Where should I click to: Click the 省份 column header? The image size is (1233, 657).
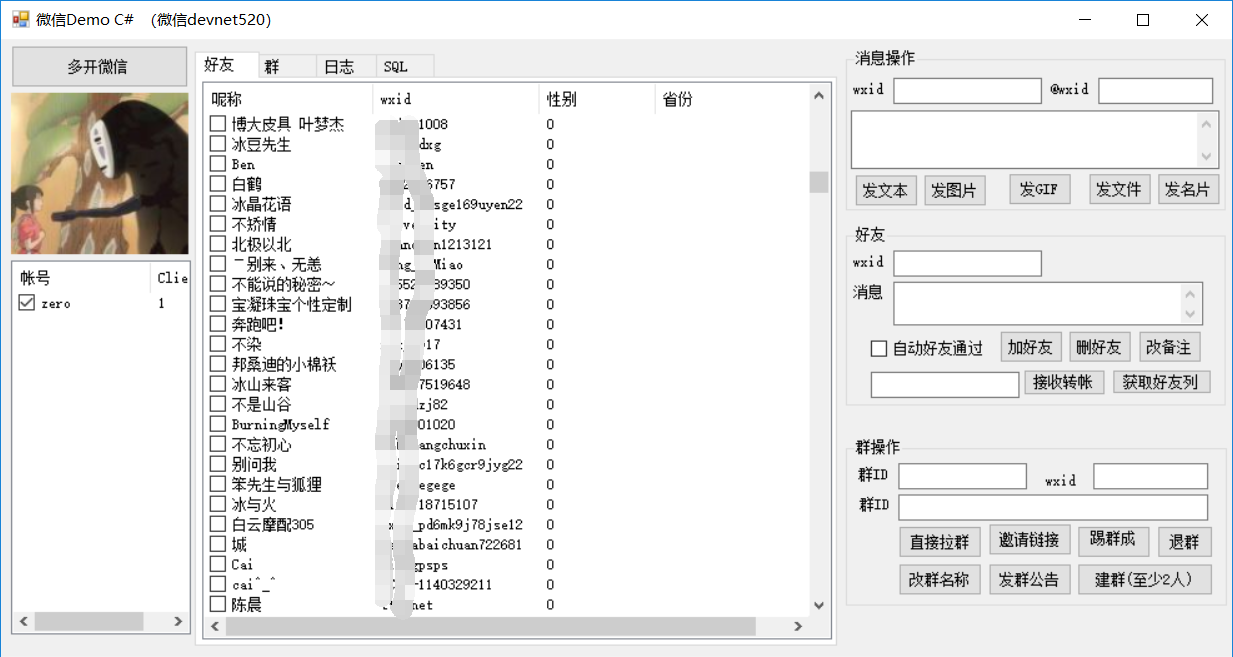732,99
